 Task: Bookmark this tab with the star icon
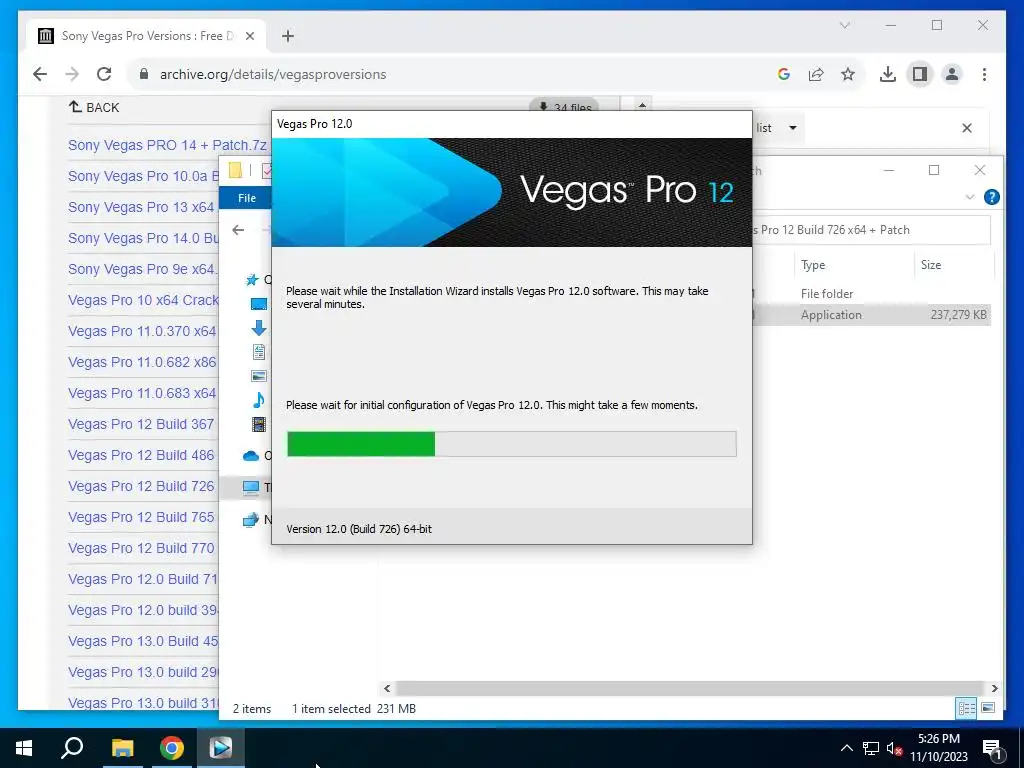pyautogui.click(x=848, y=74)
